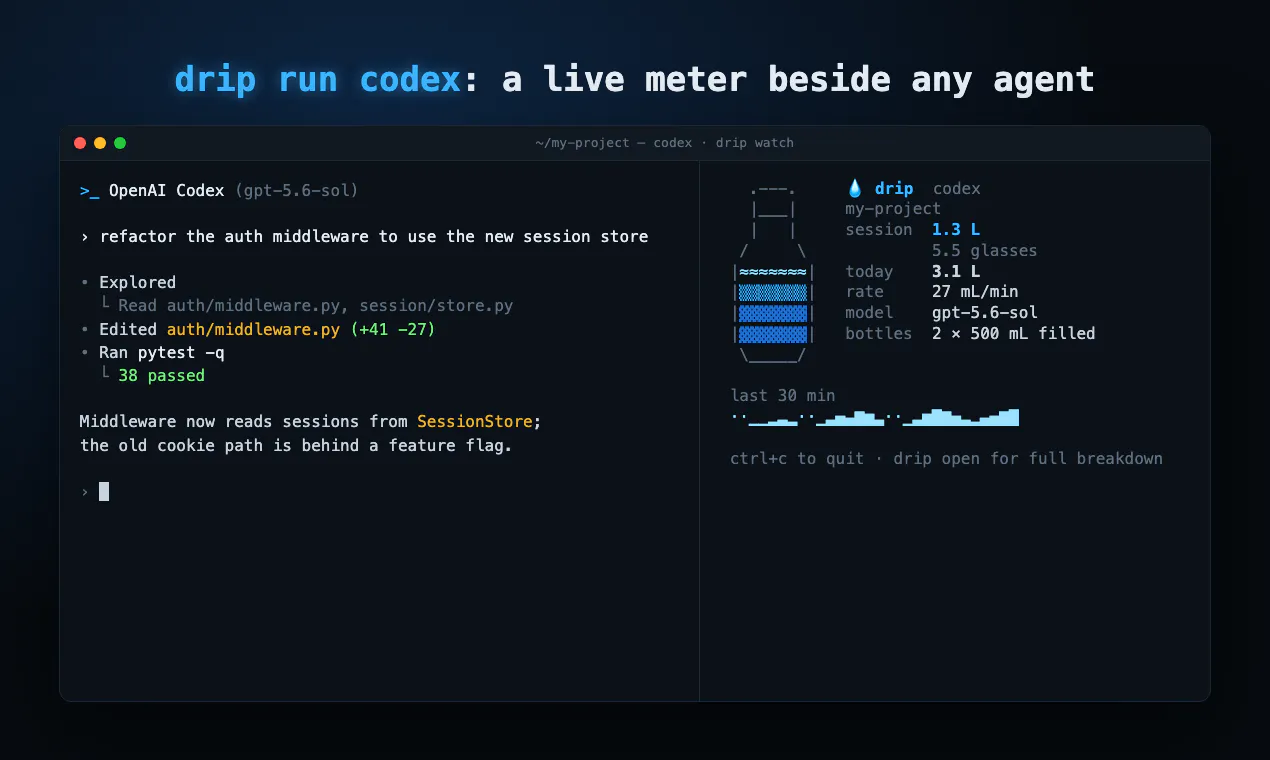Close the terminal with the red button

[x=80, y=143]
